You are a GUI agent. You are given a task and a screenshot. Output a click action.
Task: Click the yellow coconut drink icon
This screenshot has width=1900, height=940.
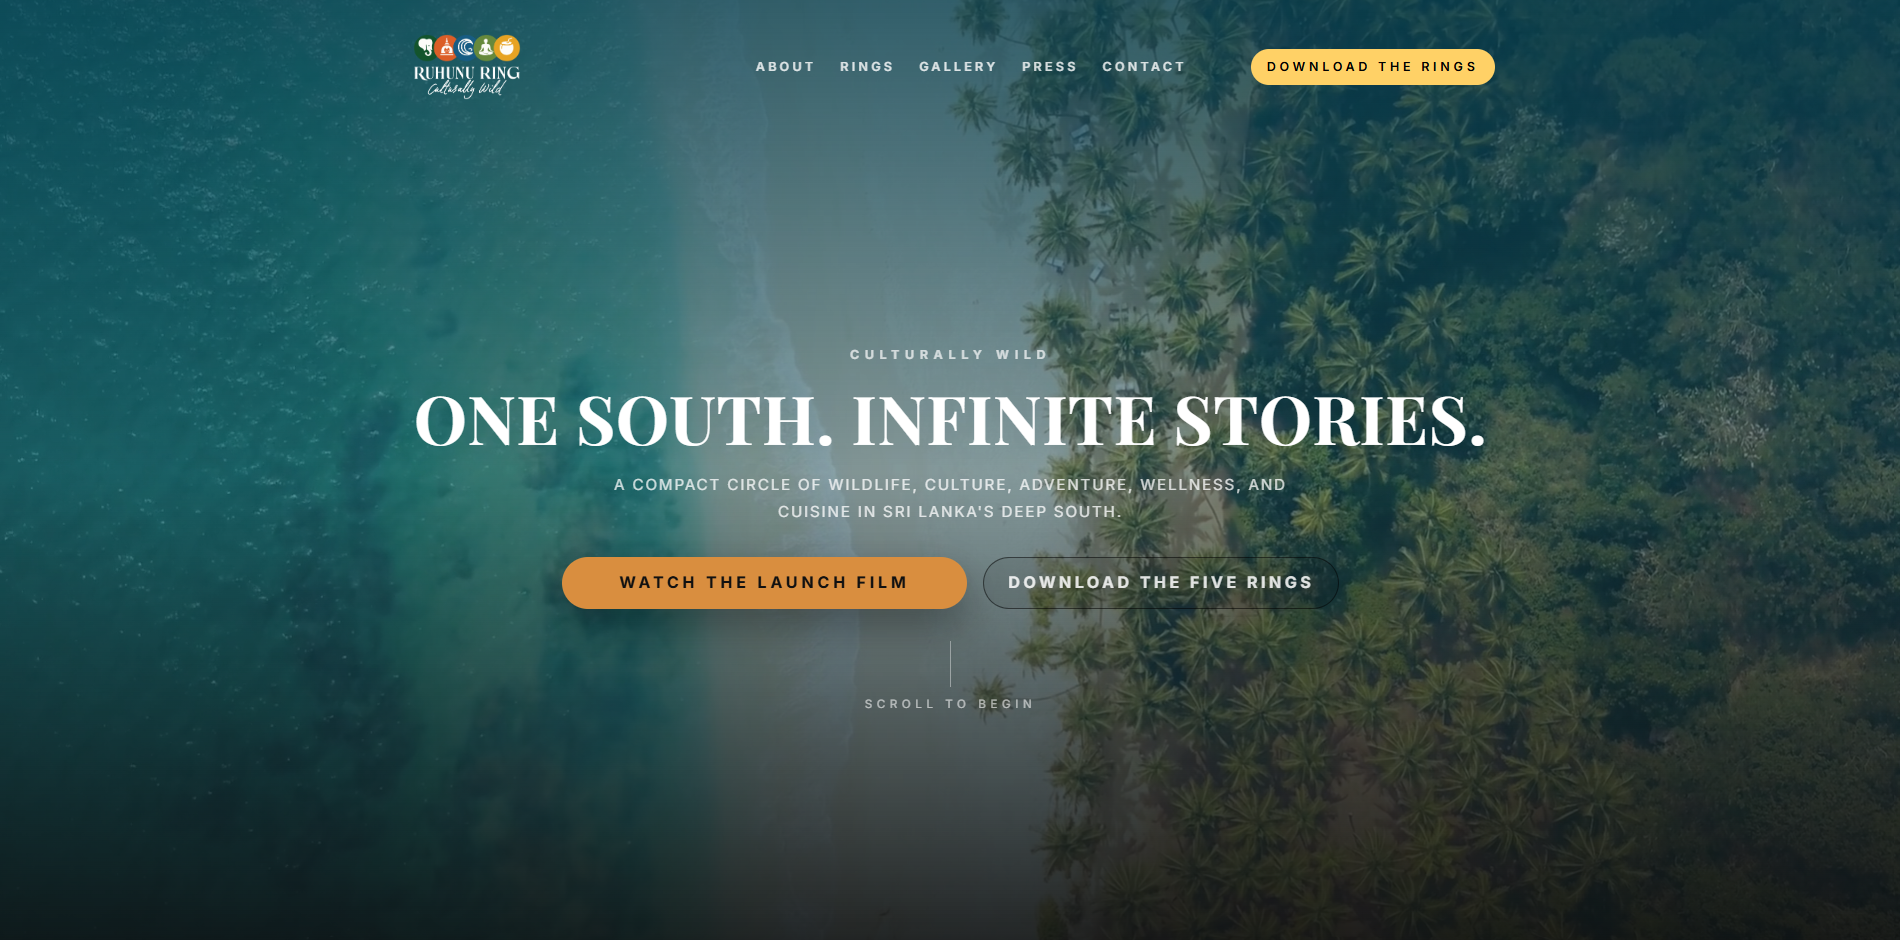point(508,47)
